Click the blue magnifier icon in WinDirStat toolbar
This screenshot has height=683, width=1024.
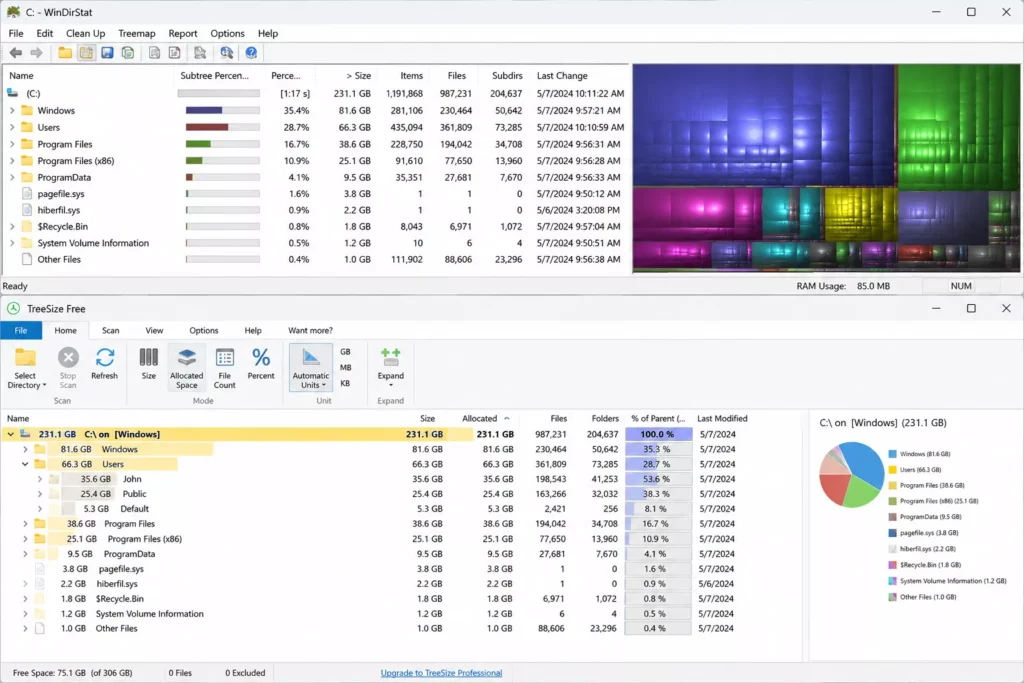click(x=227, y=53)
